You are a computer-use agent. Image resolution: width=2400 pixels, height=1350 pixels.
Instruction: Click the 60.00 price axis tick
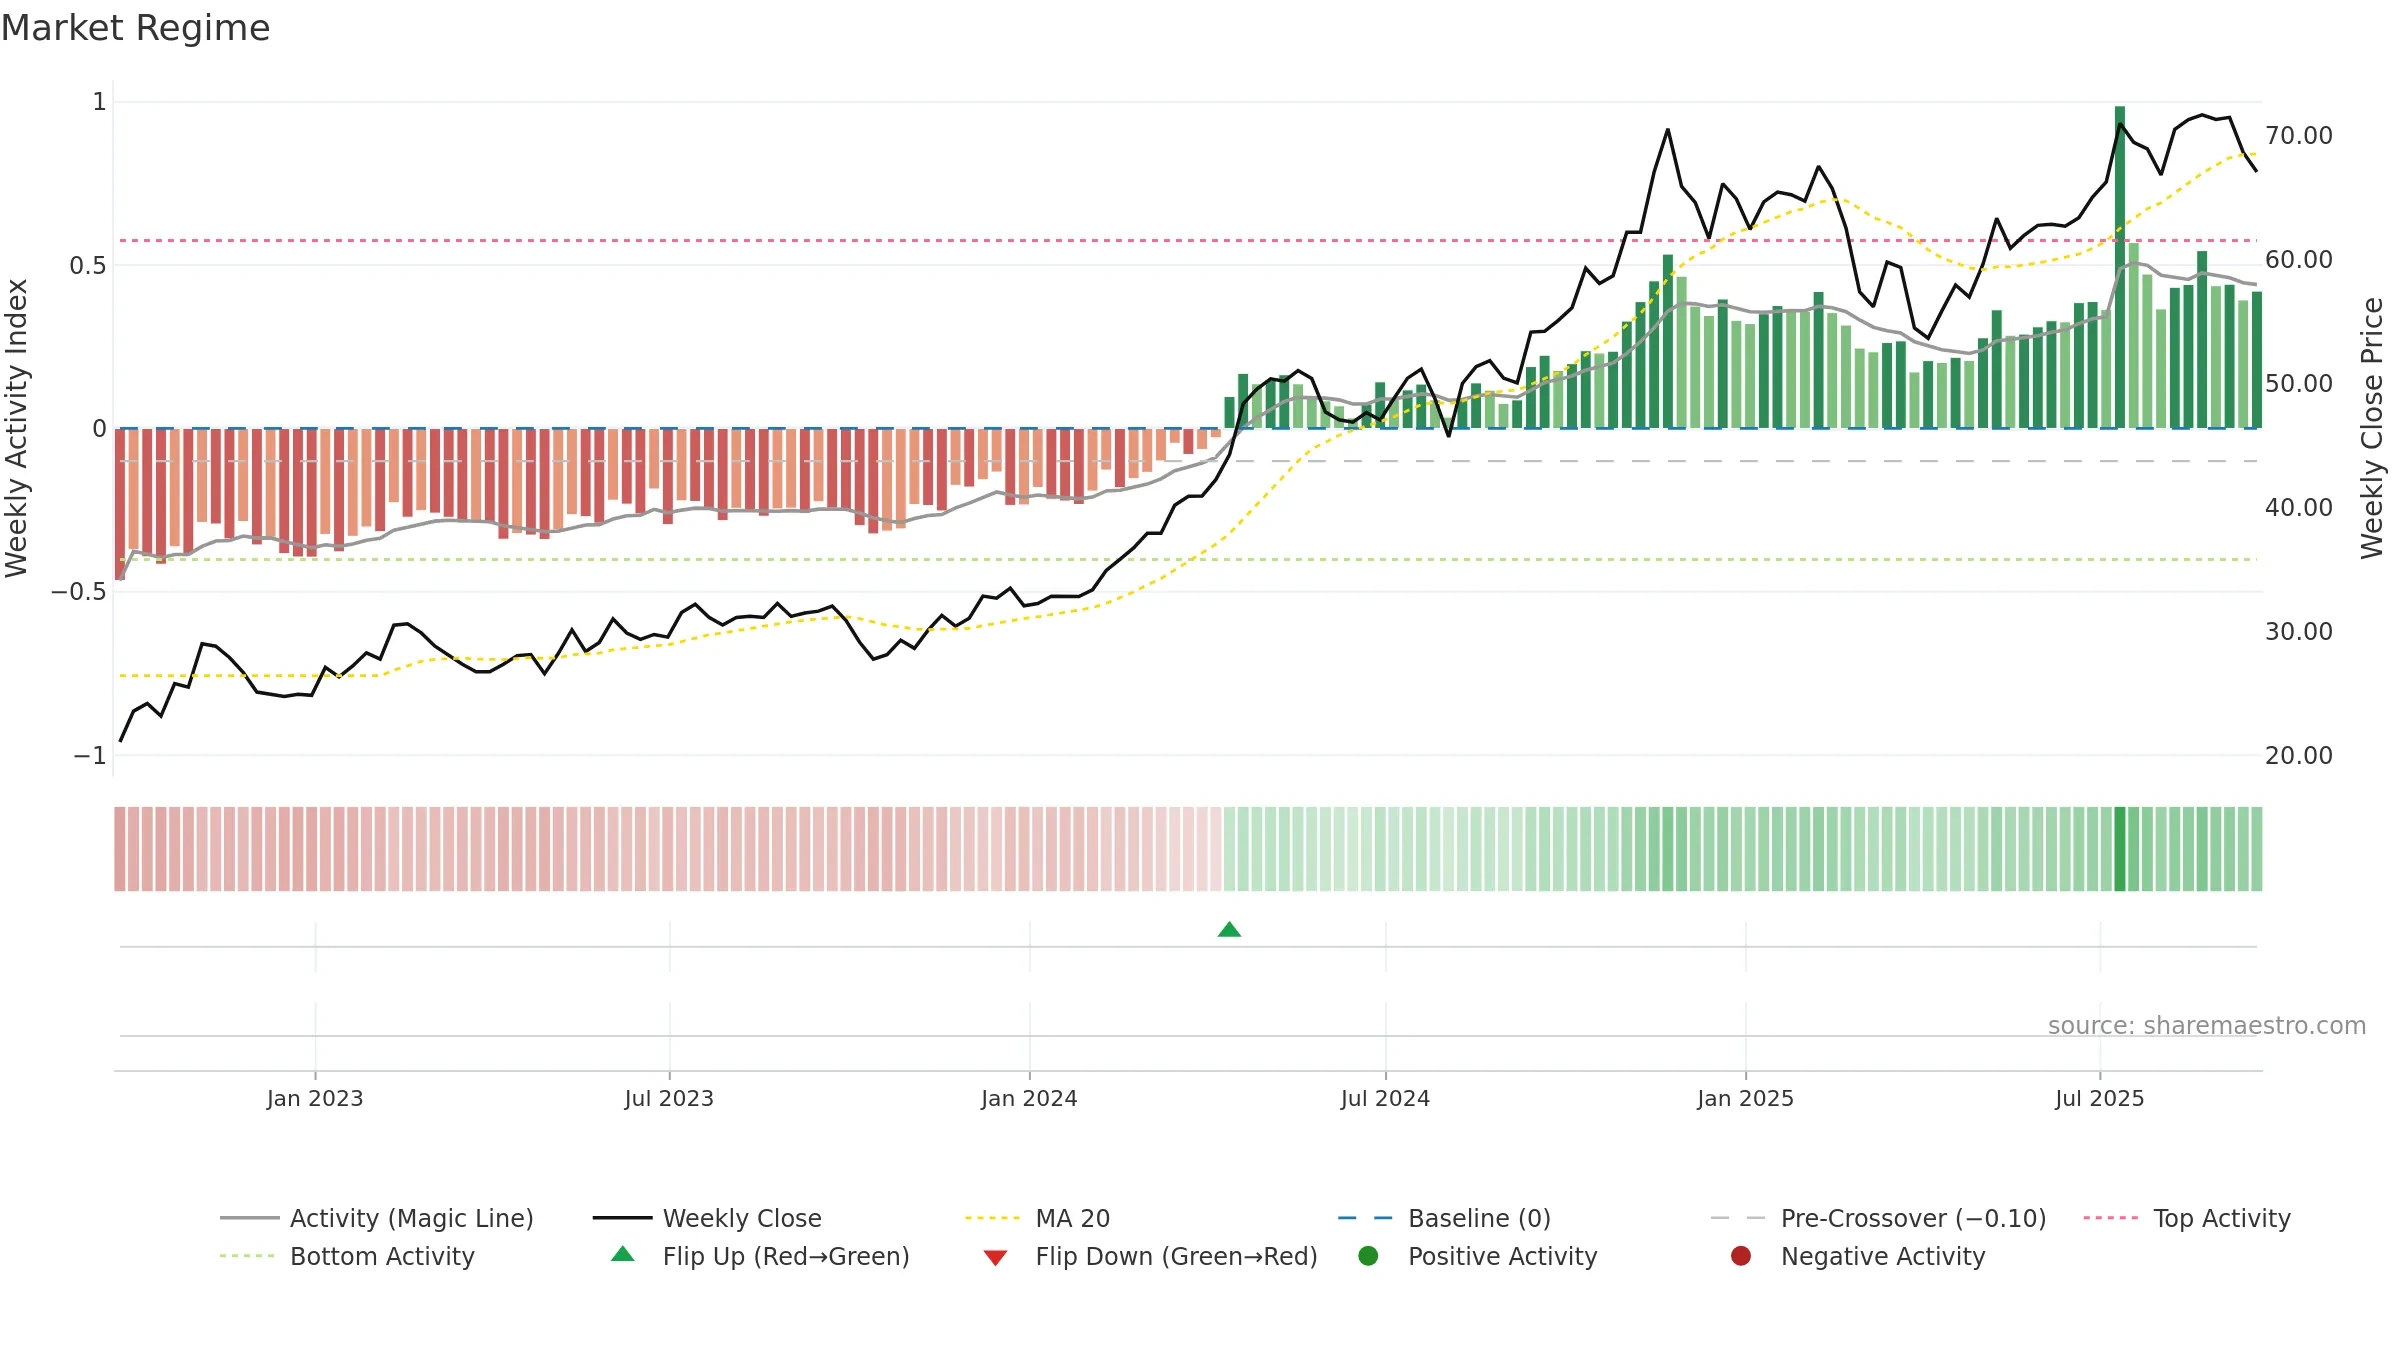(x=2299, y=260)
